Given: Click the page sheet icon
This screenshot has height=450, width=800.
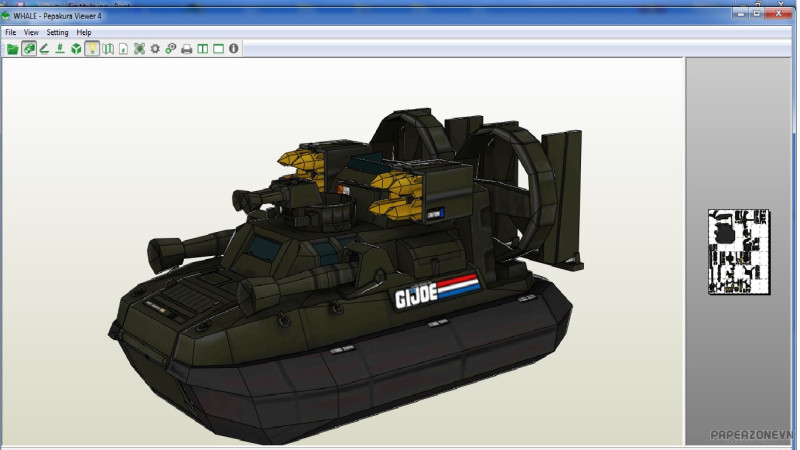Looking at the screenshot, I should [x=123, y=48].
